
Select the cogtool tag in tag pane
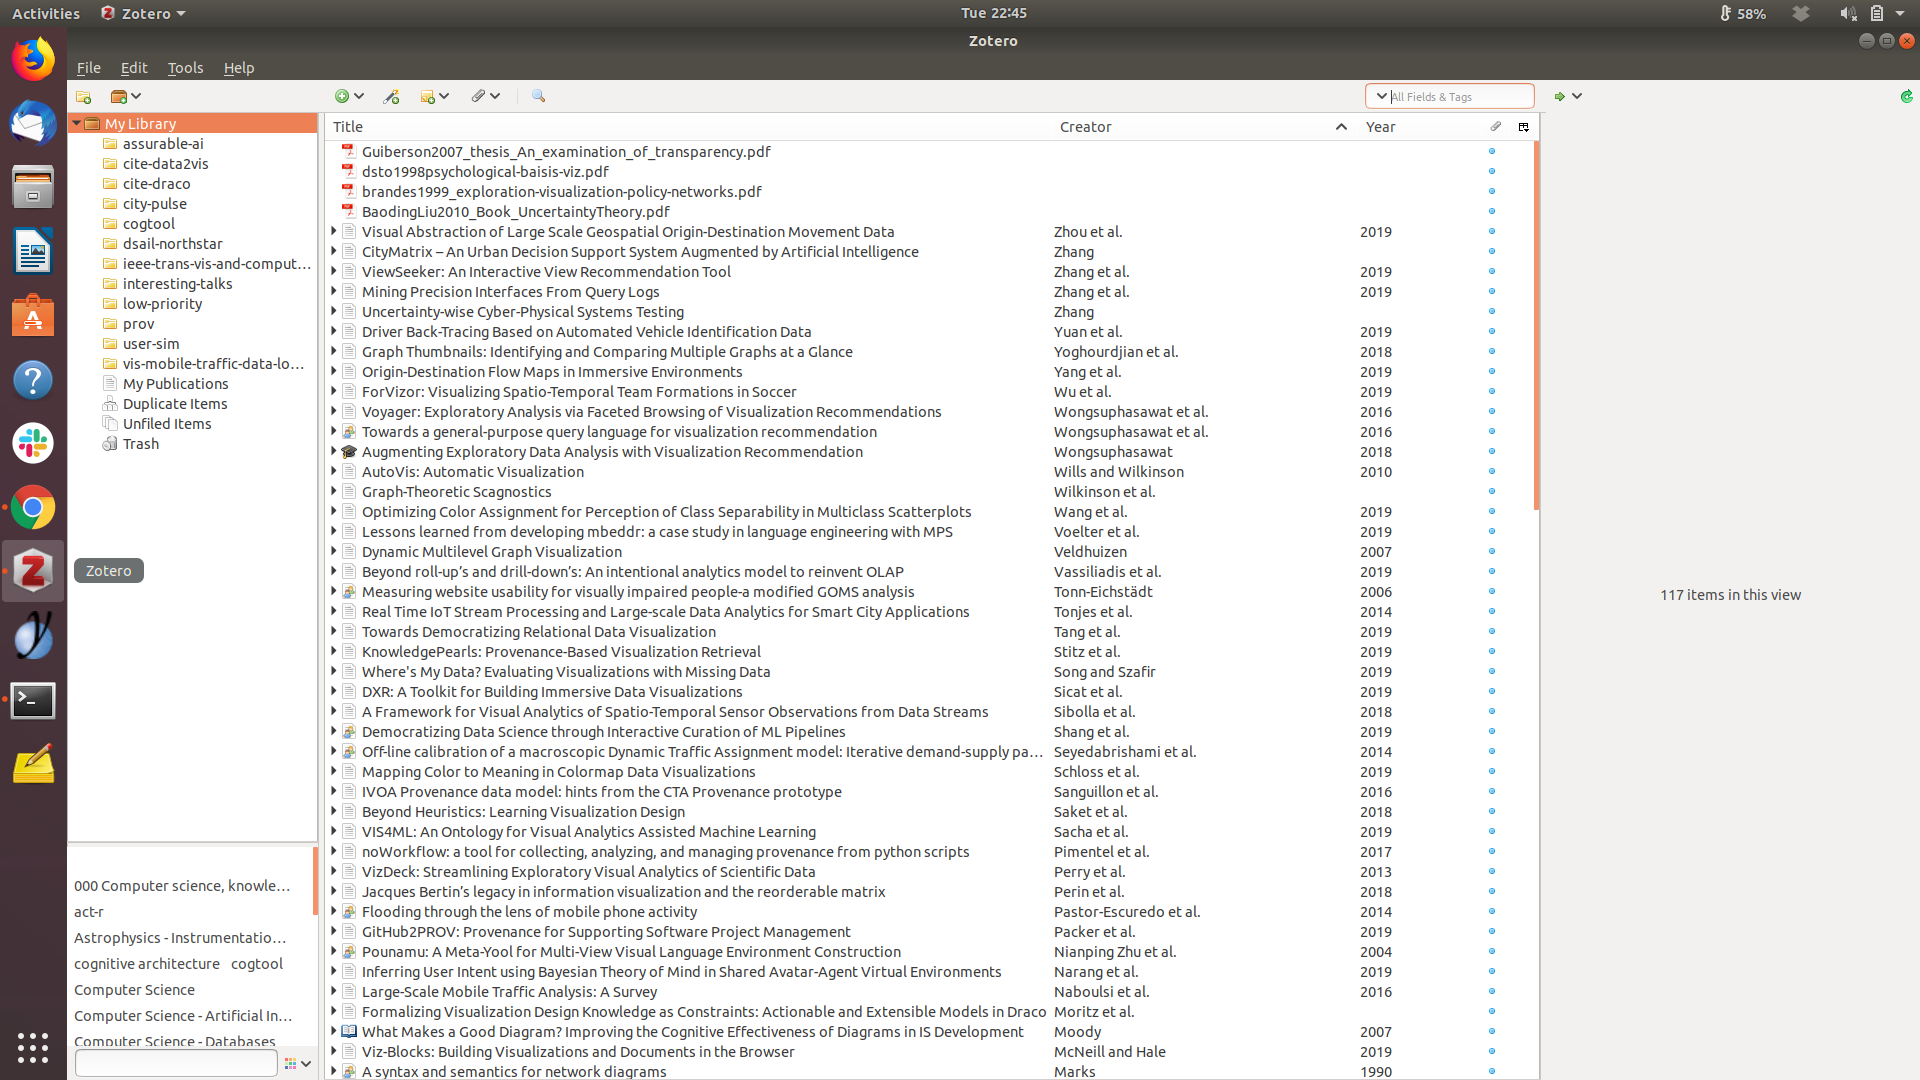click(x=257, y=964)
